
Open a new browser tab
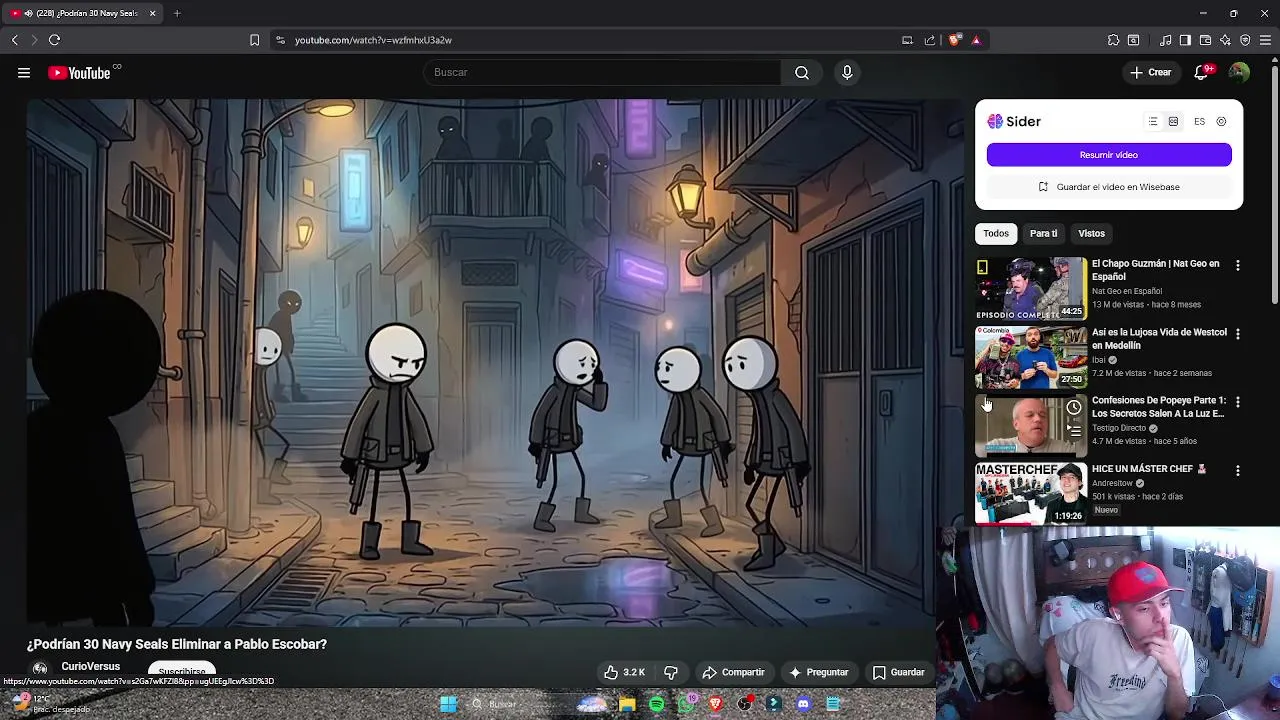tap(177, 13)
